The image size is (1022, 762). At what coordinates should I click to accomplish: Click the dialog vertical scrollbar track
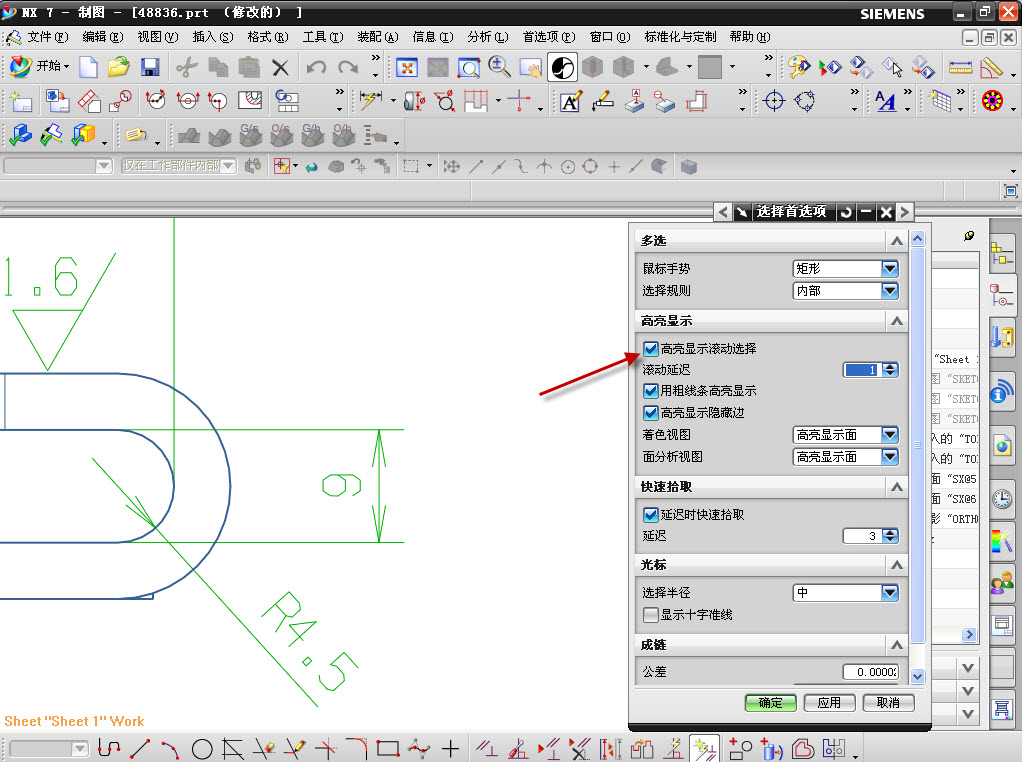918,456
